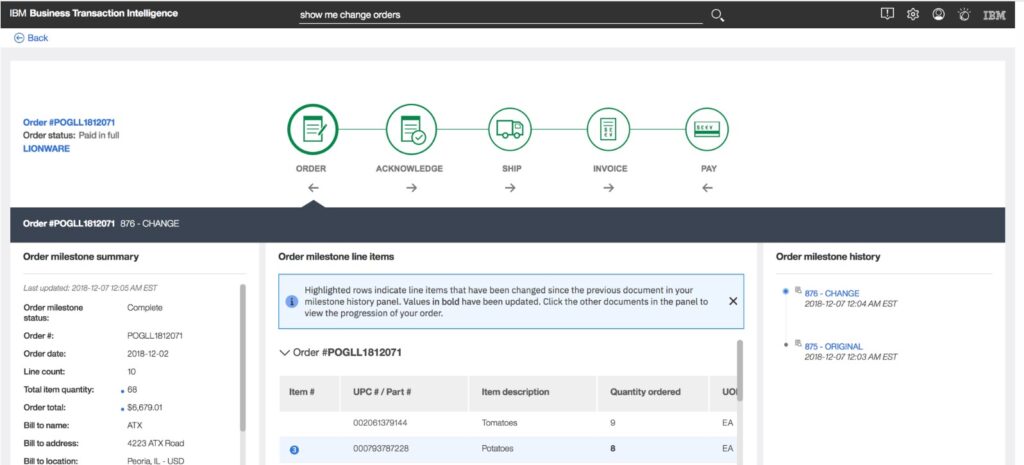Open the Watson lightbulb icon
1024x465 pixels.
pyautogui.click(x=964, y=14)
